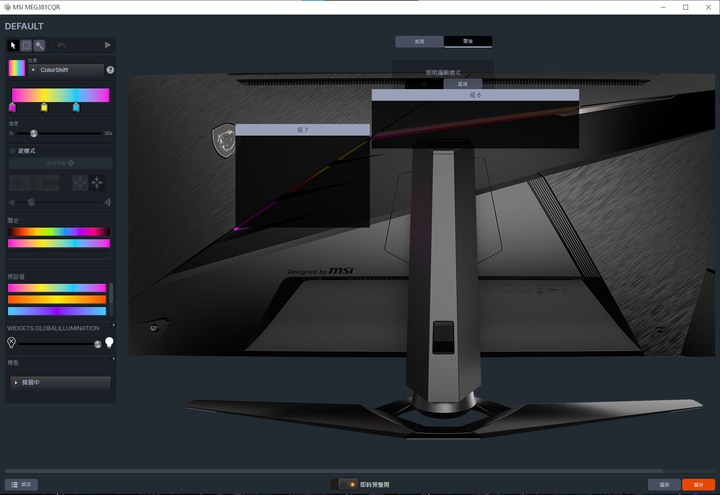Apply the pink-yellow-cyan history gradient
Image resolution: width=720 pixels, height=495 pixels.
point(59,243)
